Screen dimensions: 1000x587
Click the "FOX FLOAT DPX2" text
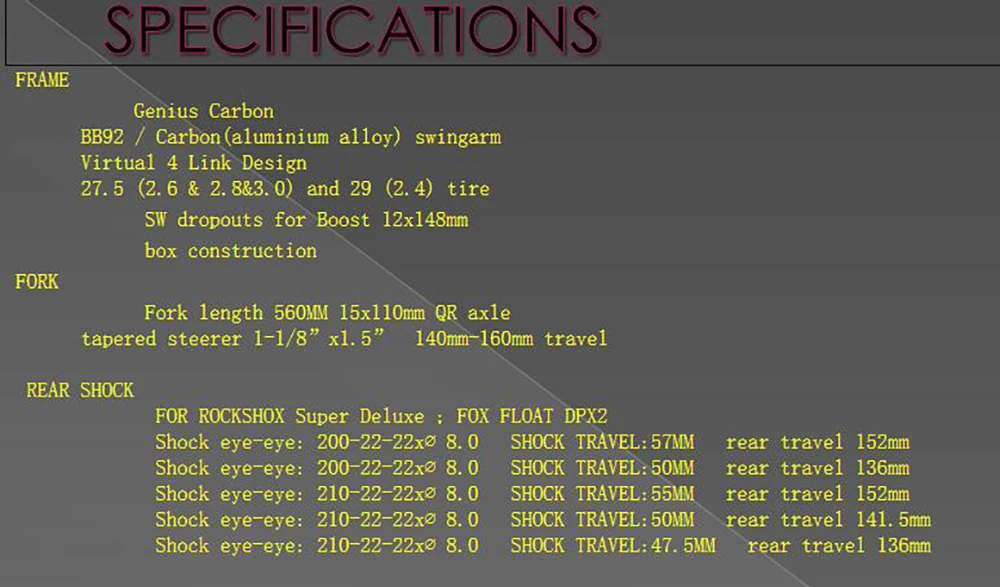pos(532,417)
